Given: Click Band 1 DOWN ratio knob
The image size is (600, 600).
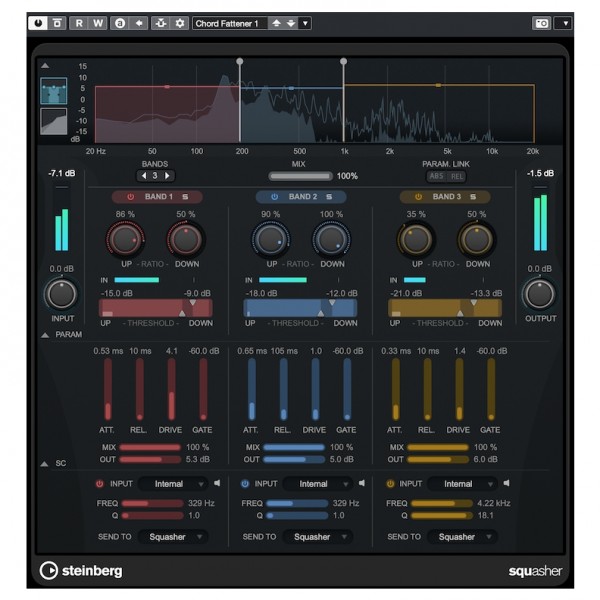Looking at the screenshot, I should pos(186,239).
